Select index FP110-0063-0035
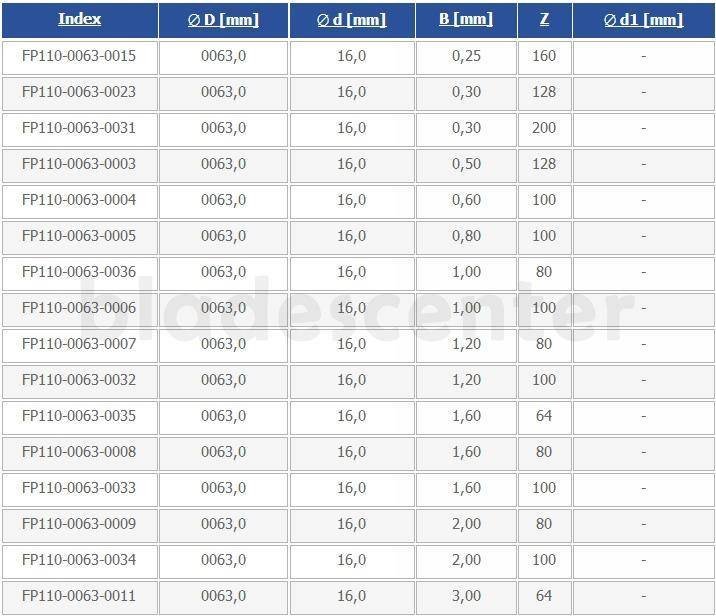 79,416
